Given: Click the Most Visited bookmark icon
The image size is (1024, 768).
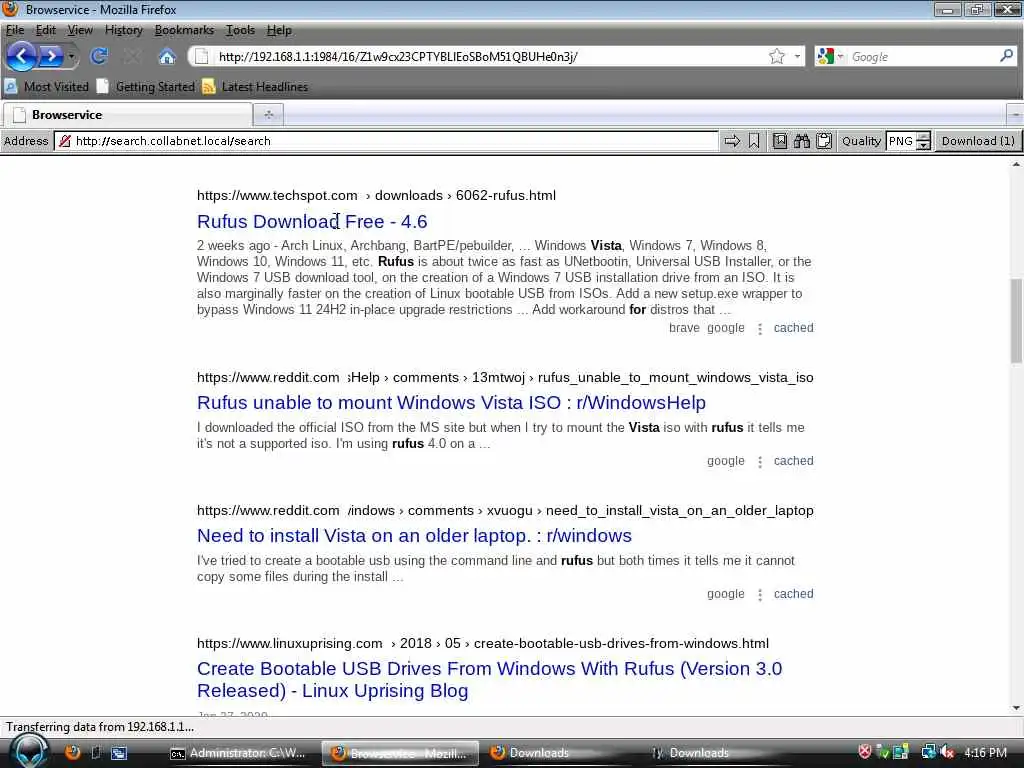Looking at the screenshot, I should [11, 86].
